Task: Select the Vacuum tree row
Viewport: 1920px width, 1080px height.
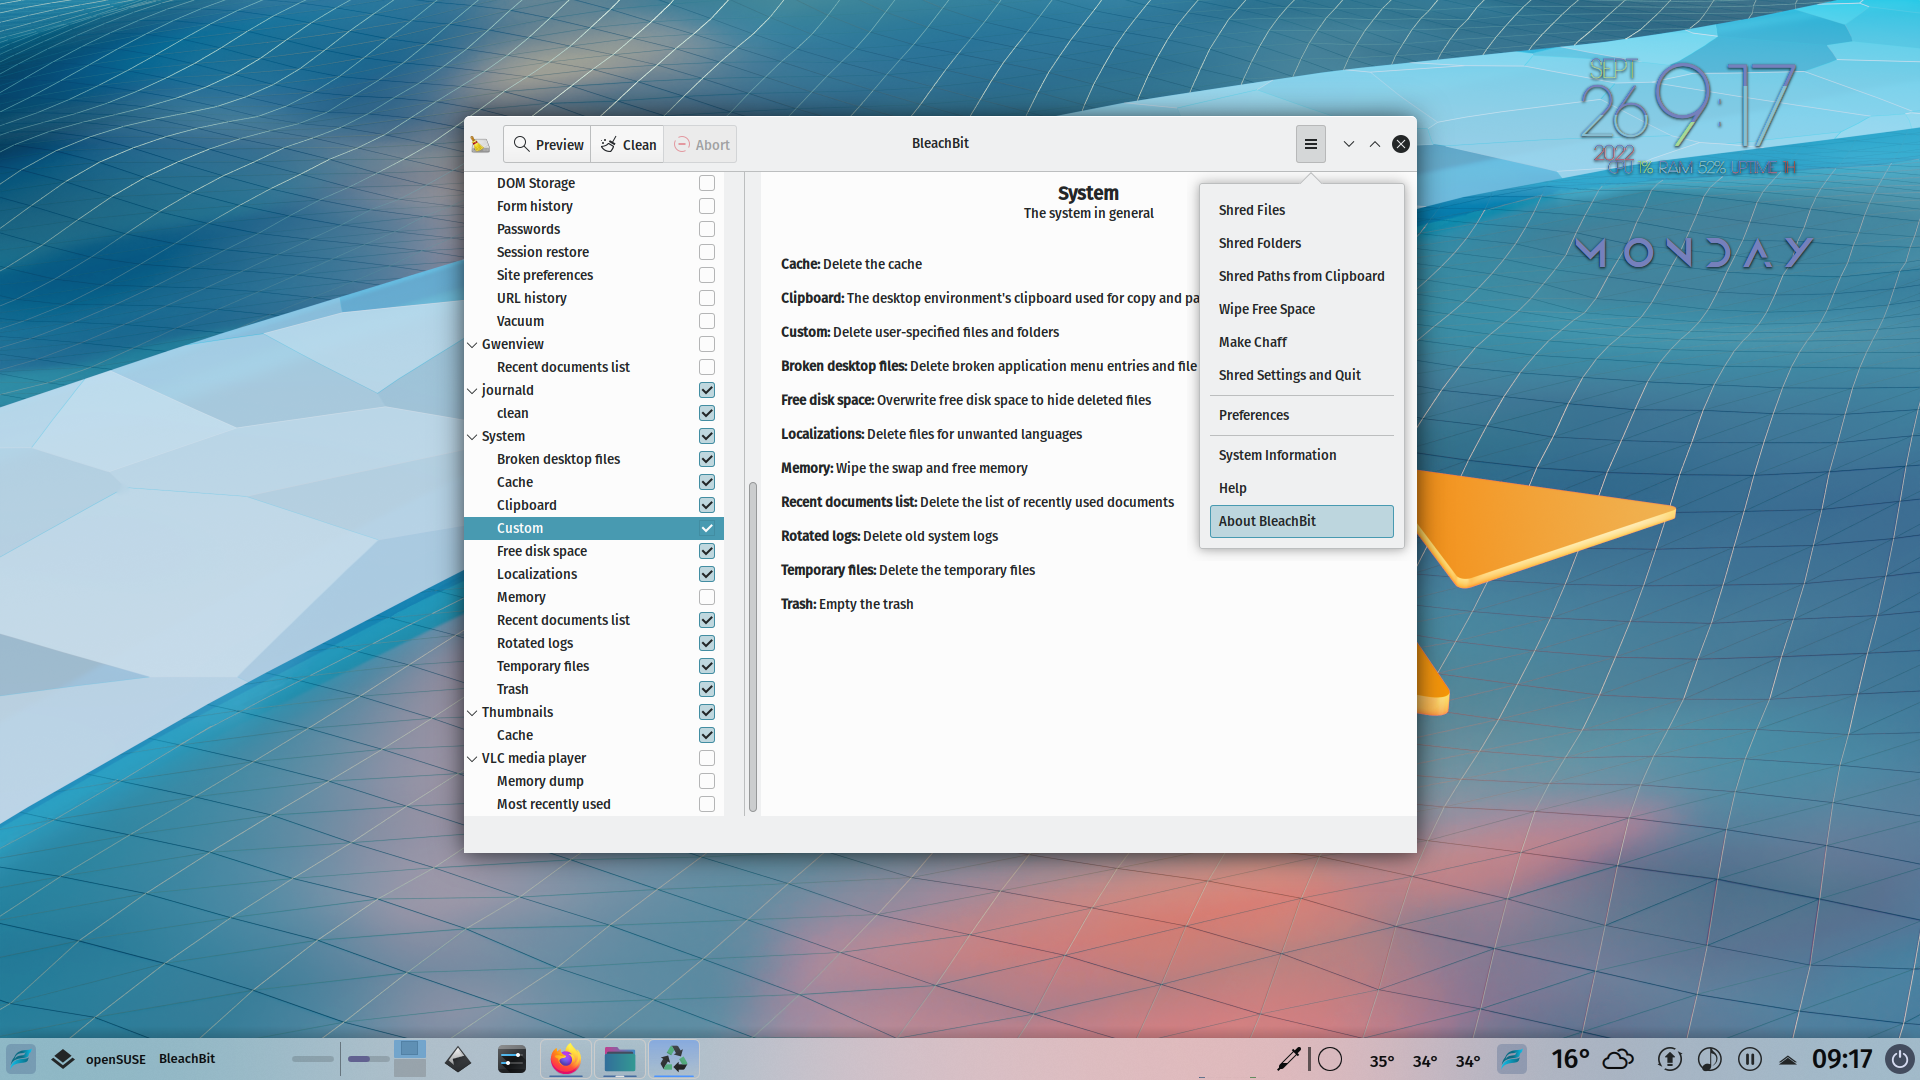Action: click(593, 321)
